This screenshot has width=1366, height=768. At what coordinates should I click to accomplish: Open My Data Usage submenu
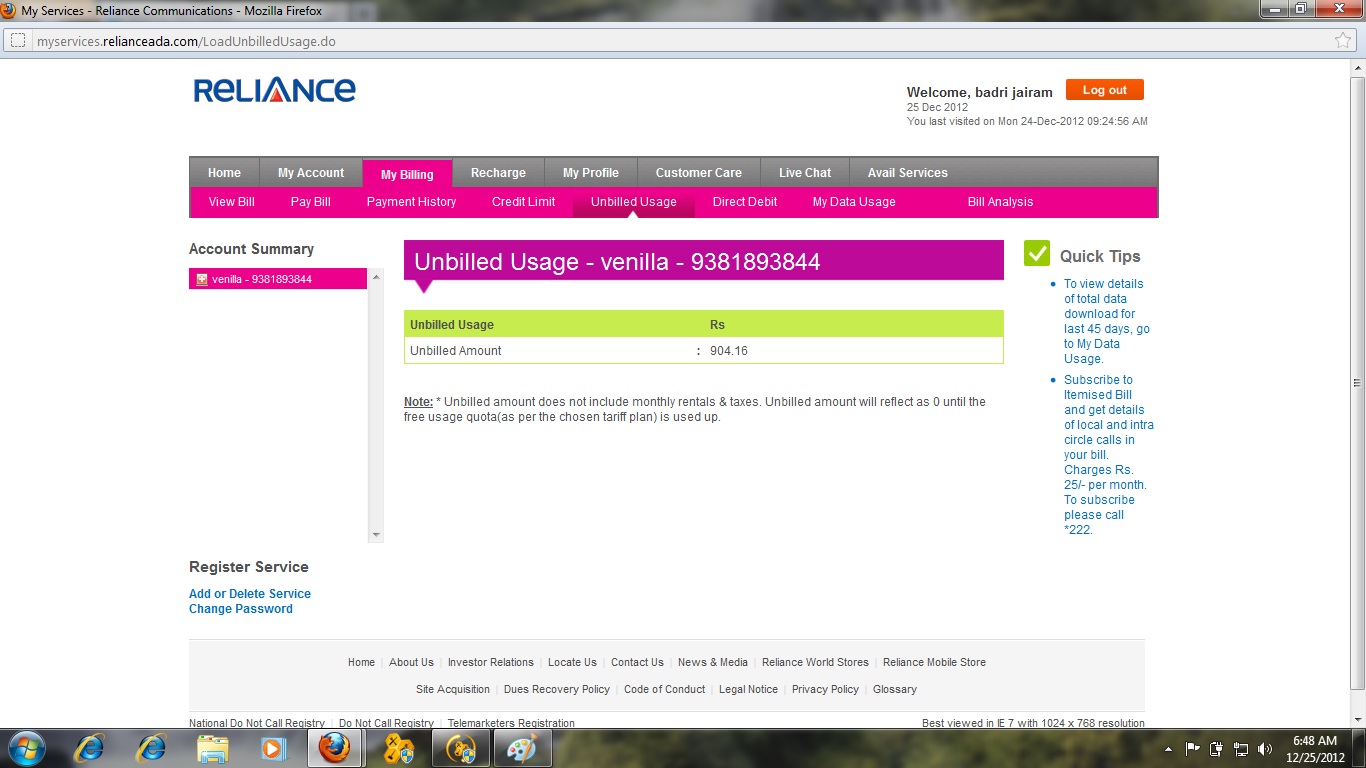[x=854, y=202]
